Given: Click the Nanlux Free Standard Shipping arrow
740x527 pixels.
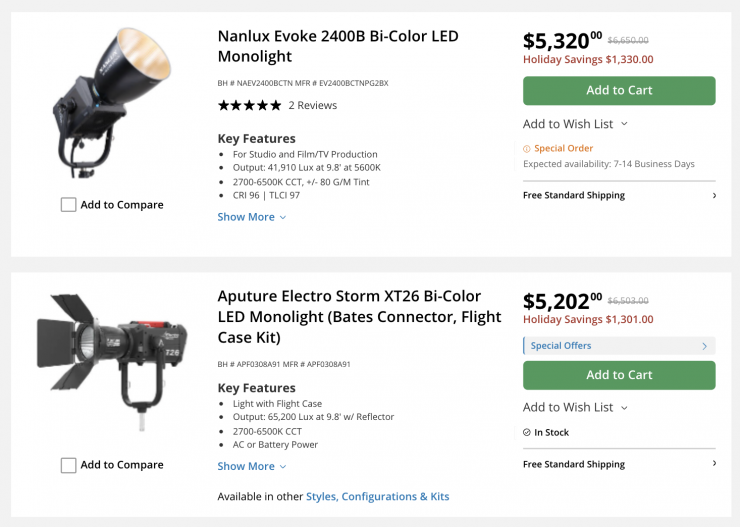Looking at the screenshot, I should tap(713, 196).
